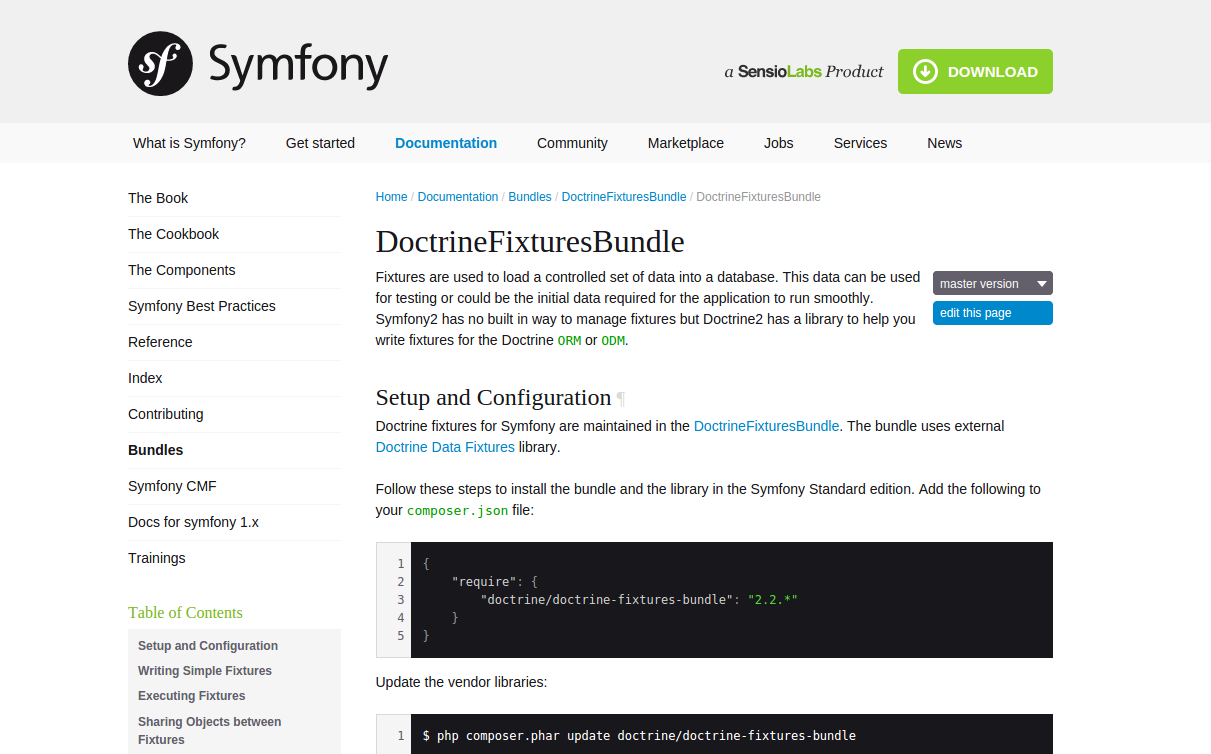Viewport: 1211px width, 754px height.
Task: Select Bundles in the sidebar
Action: [155, 450]
